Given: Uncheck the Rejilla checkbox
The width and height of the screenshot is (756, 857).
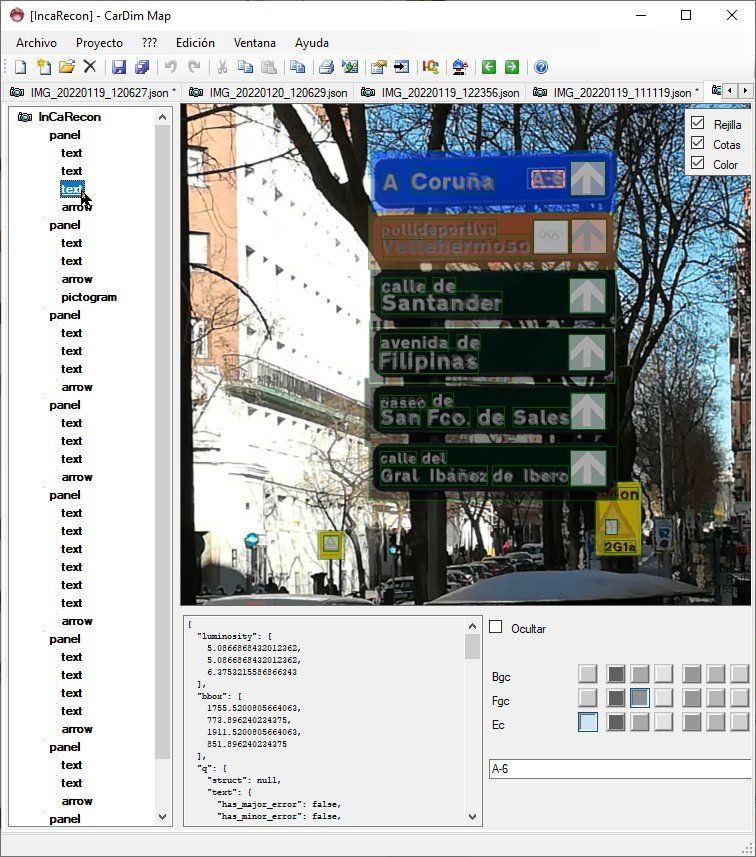Looking at the screenshot, I should (698, 123).
